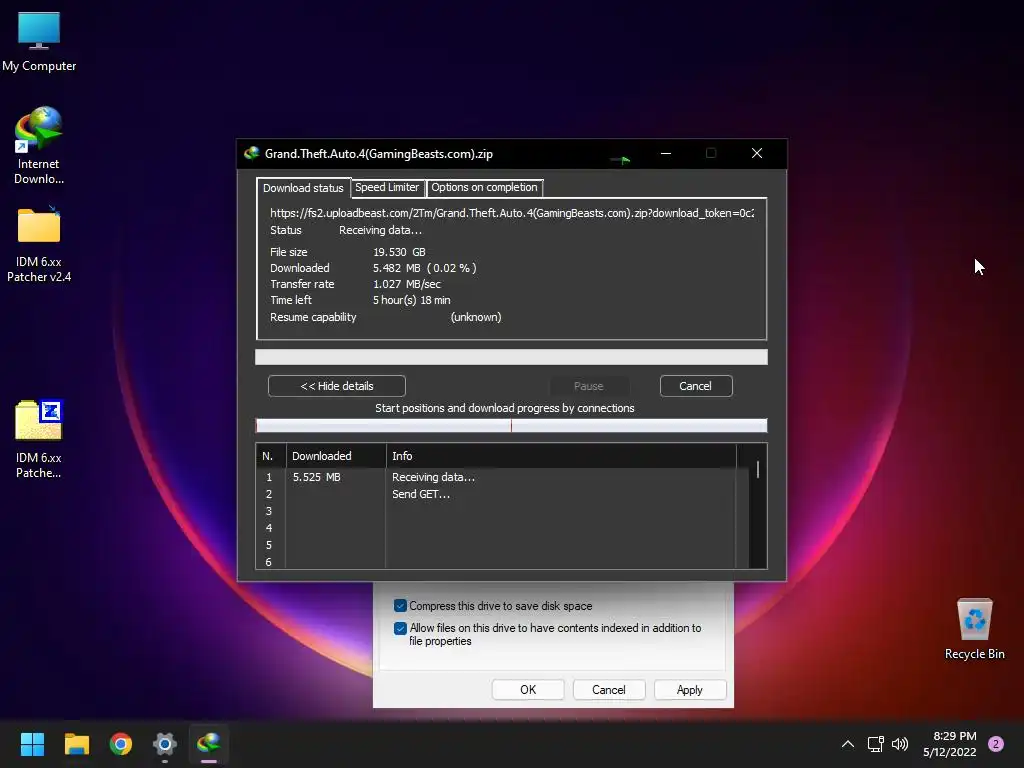Screen dimensions: 1024x768
Task: Click the download URL text
Action: [512, 213]
